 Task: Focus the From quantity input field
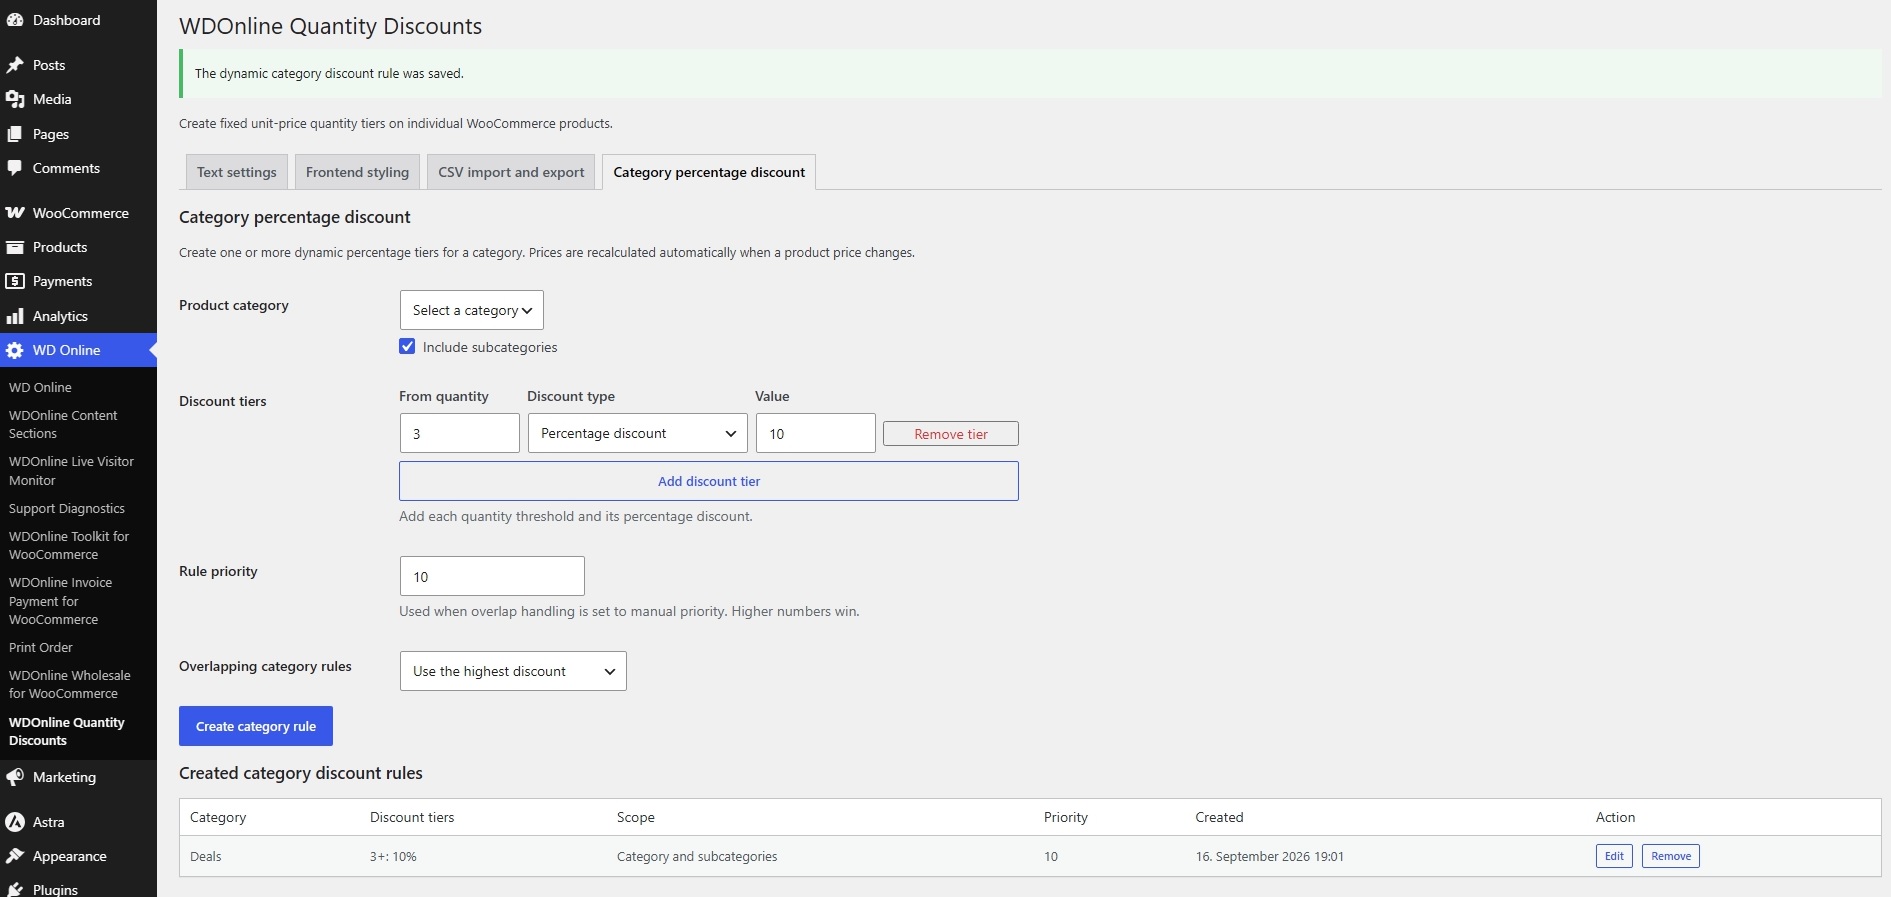tap(459, 433)
